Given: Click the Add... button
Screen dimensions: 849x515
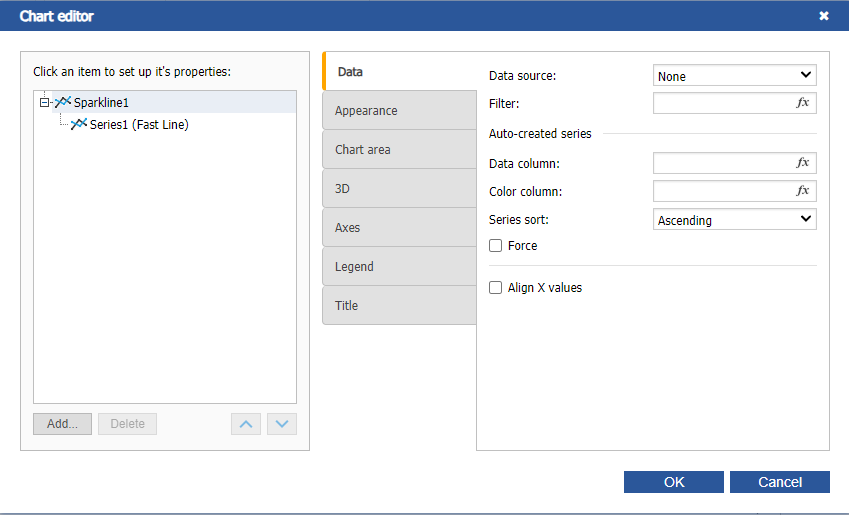Looking at the screenshot, I should [62, 424].
